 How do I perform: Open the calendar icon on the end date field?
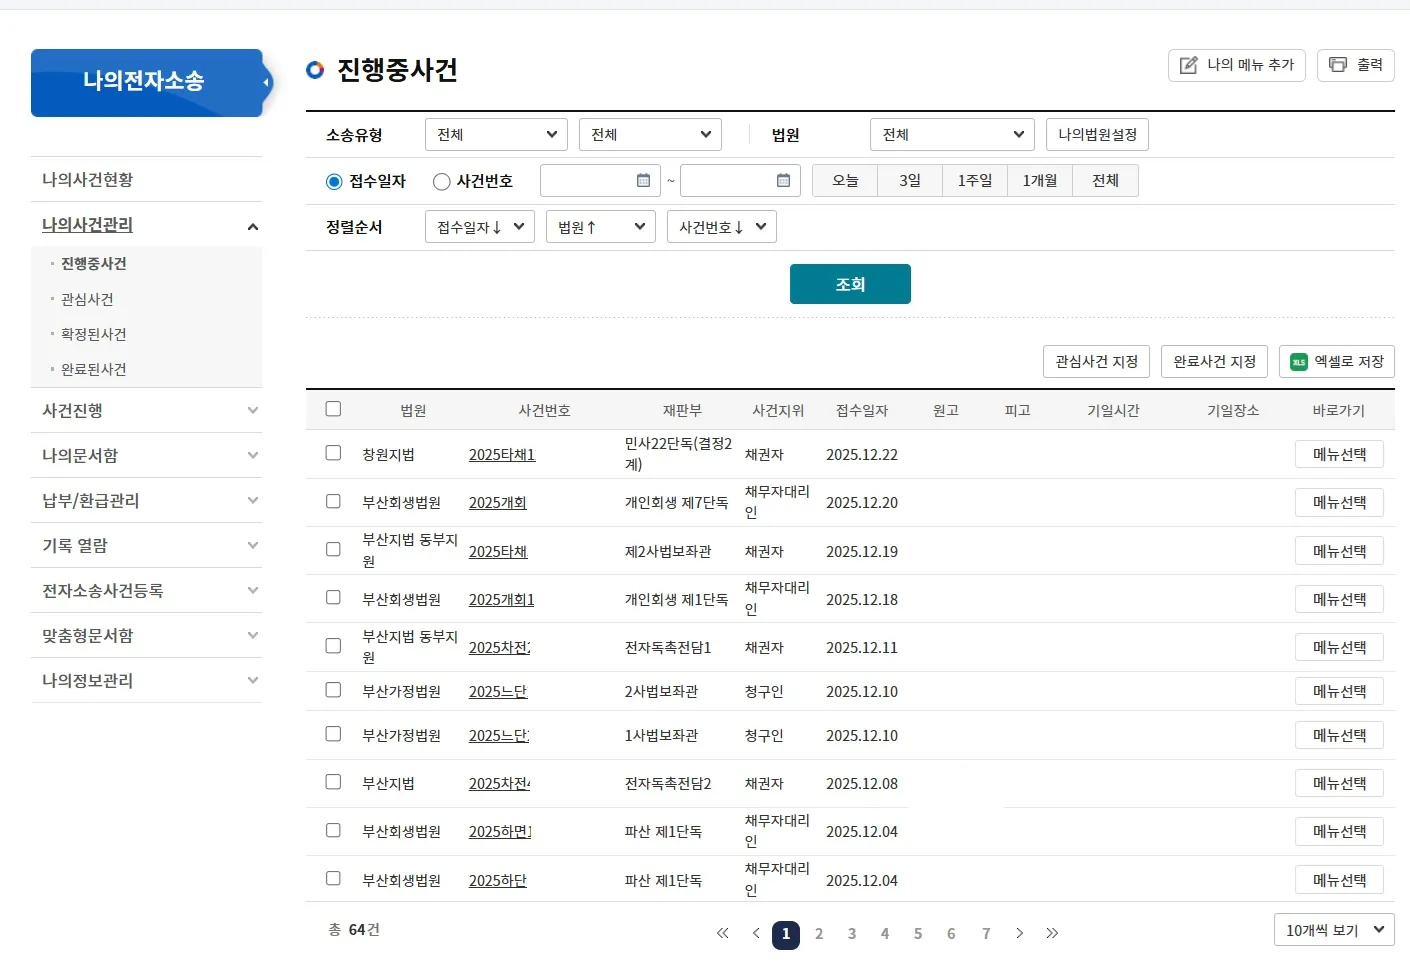[x=784, y=180]
